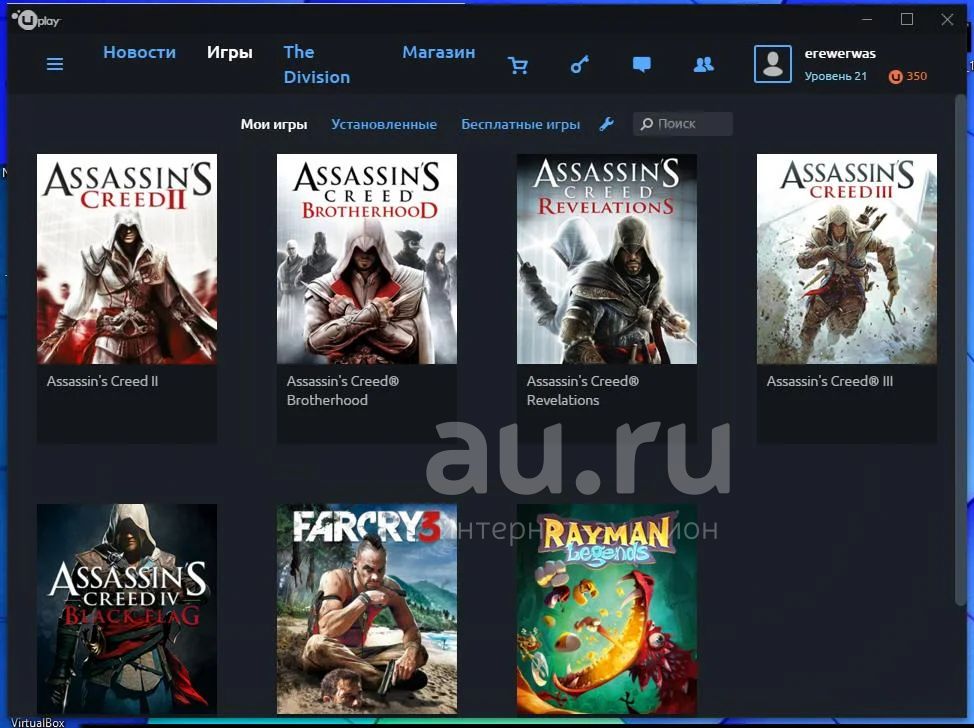The width and height of the screenshot is (974, 728).
Task: Select Assassin's Creed IV Black Flag cover
Action: click(x=127, y=609)
